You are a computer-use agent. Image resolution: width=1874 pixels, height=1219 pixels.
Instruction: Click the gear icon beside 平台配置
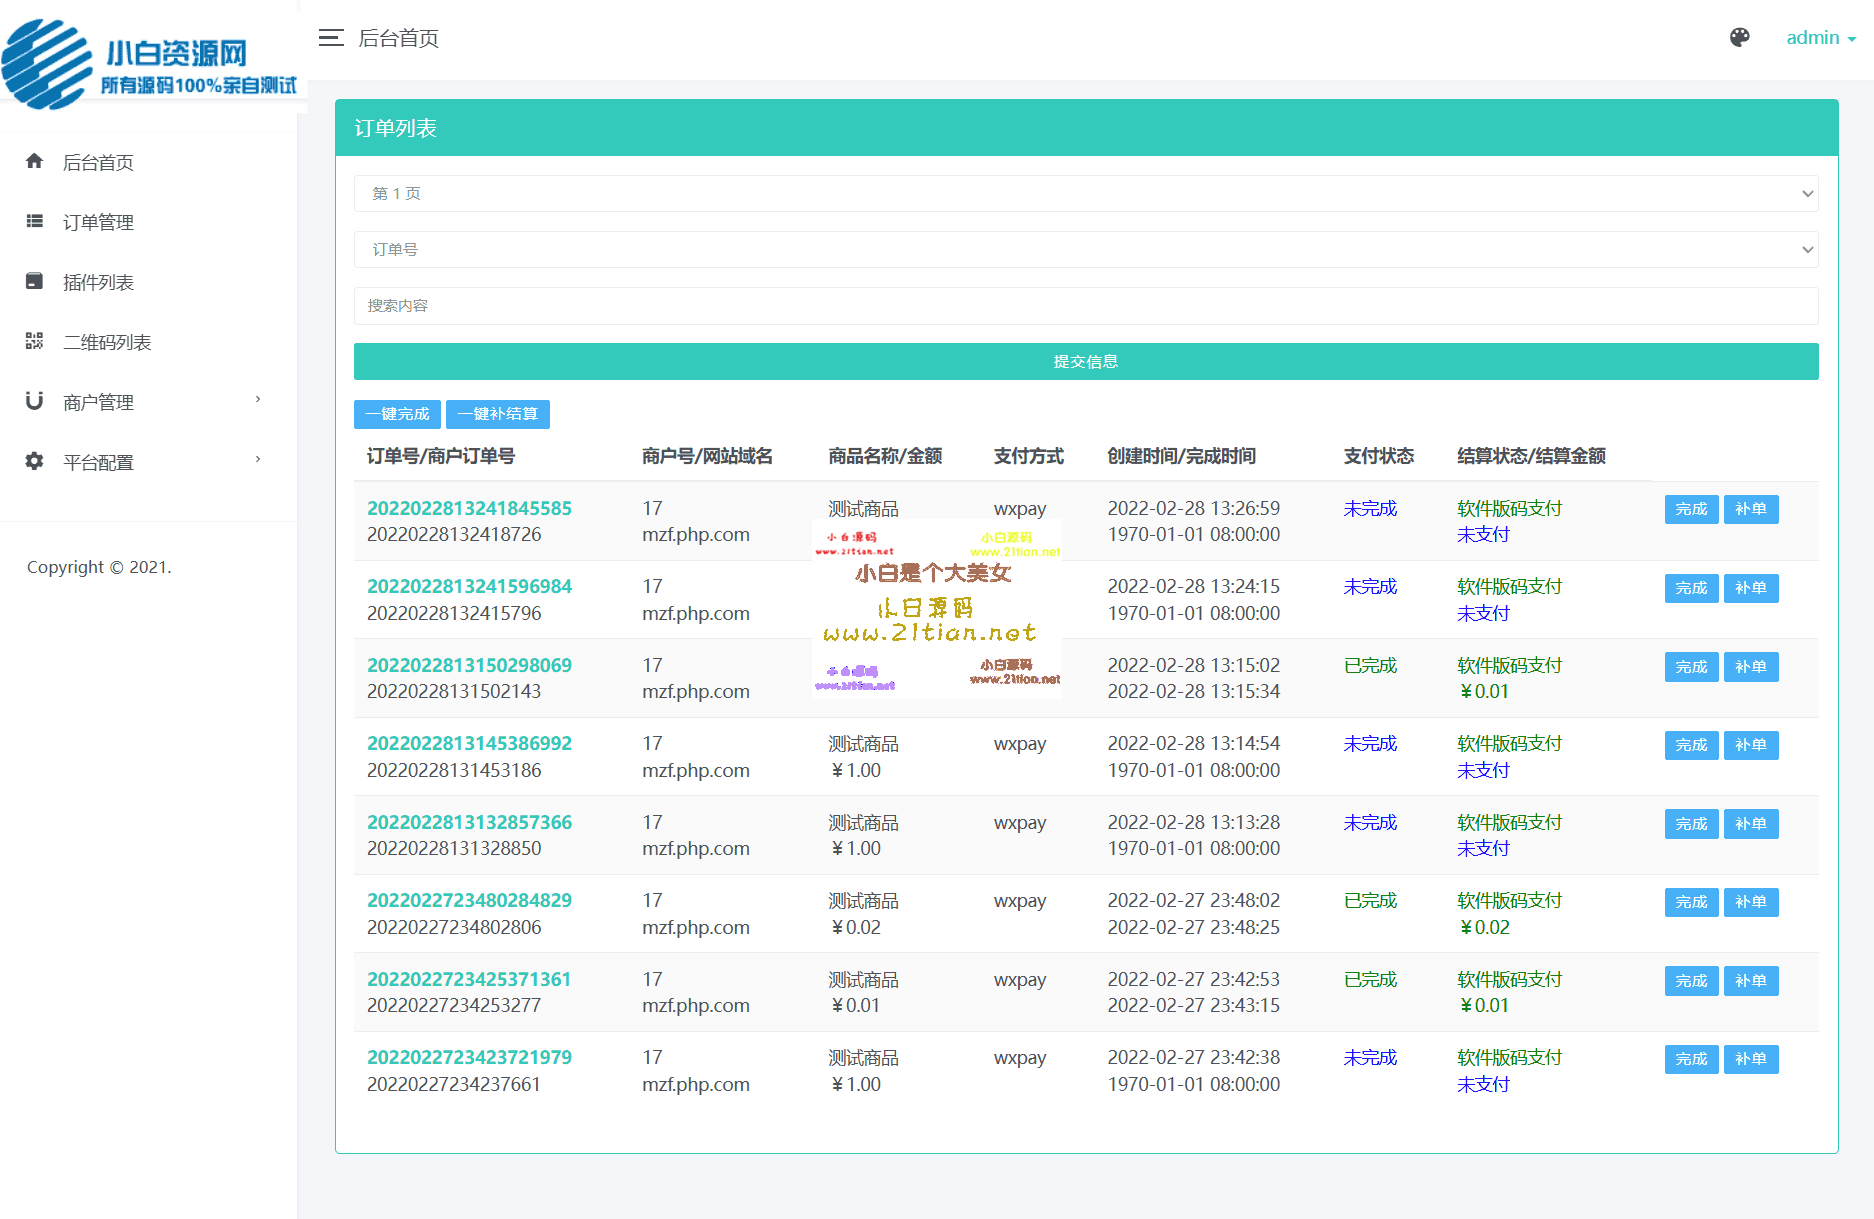(x=35, y=461)
